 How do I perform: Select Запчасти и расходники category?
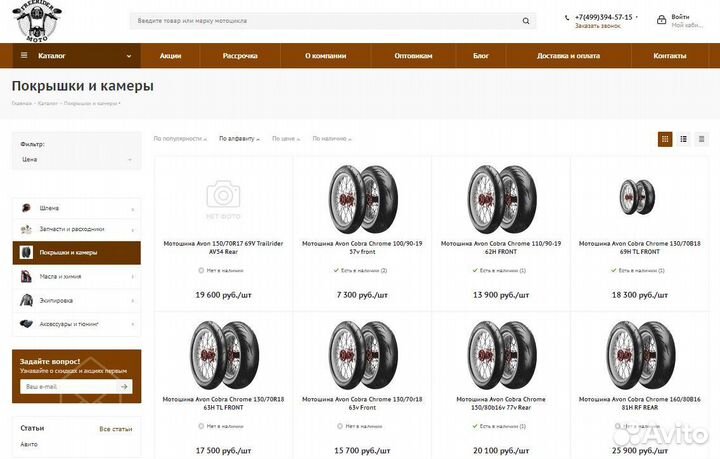pos(77,229)
